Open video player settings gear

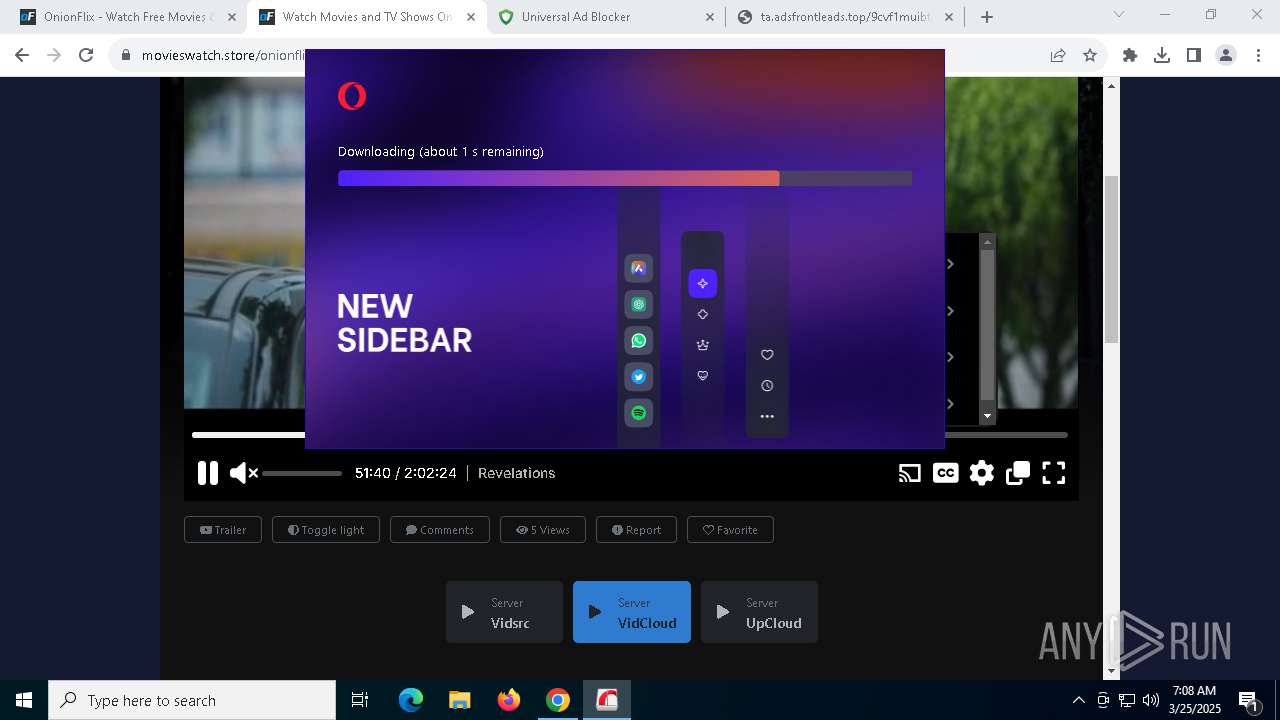(982, 473)
